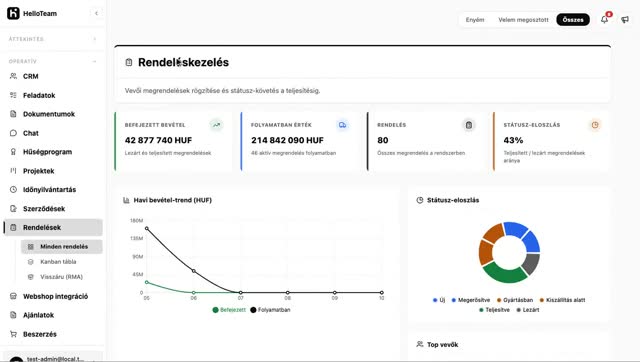640x362 pixels.
Task: Click the clock icon on Státusz-eloszlás card
Action: [x=595, y=125]
